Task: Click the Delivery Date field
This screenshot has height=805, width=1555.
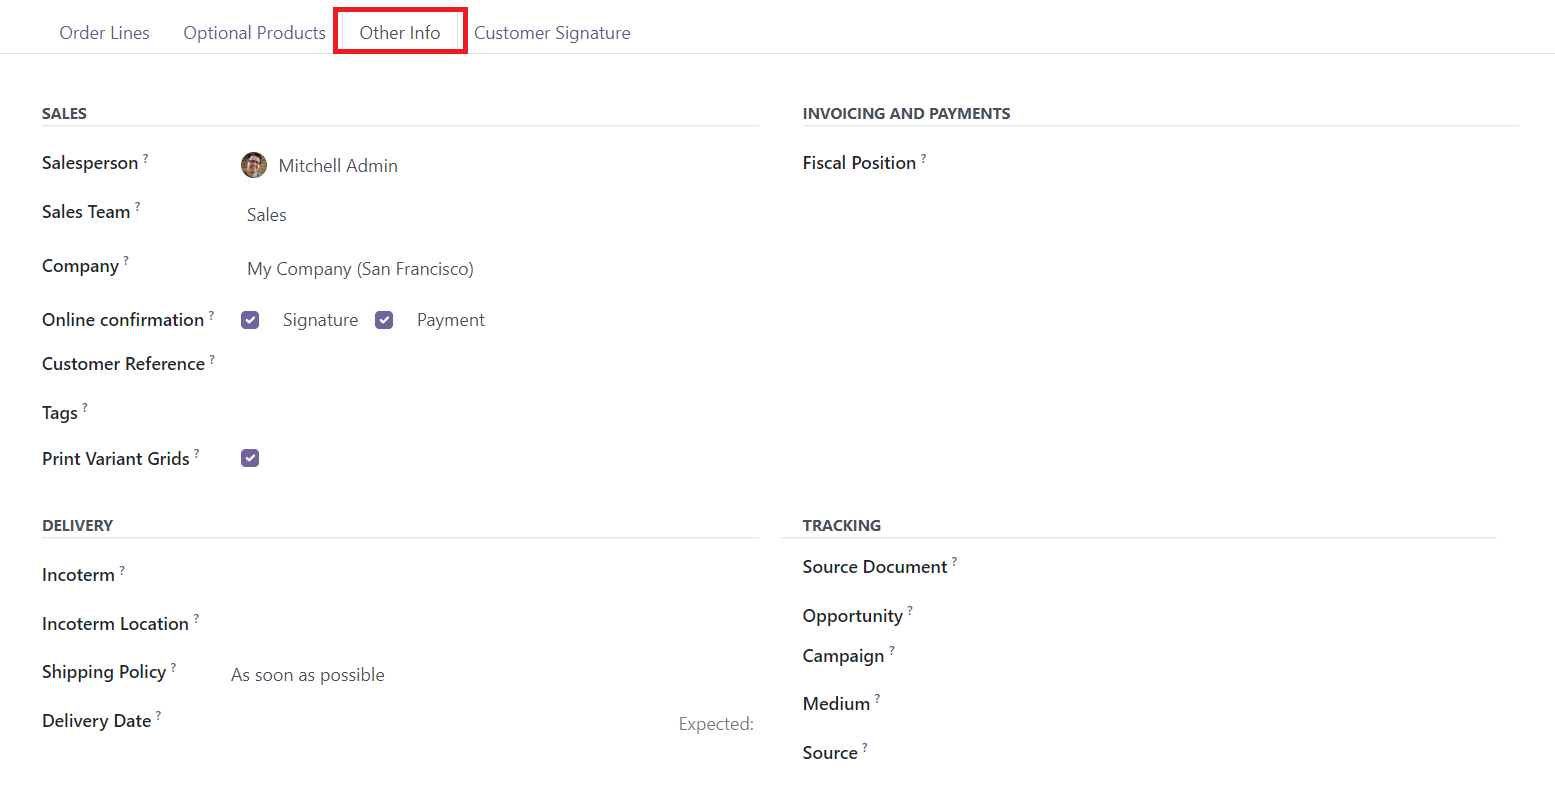Action: [x=450, y=723]
